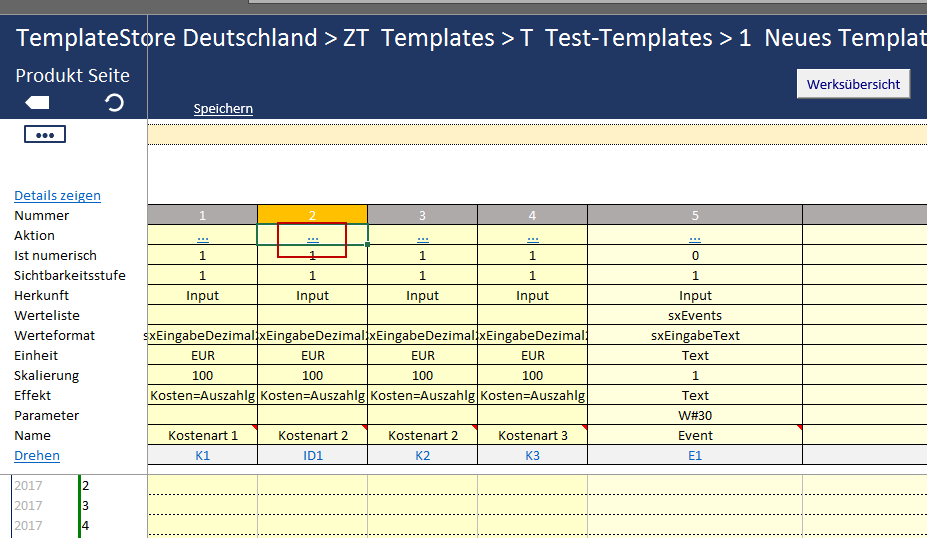Select the Einheit EUR cell in column 1
The height and width of the screenshot is (538, 927).
tap(203, 355)
